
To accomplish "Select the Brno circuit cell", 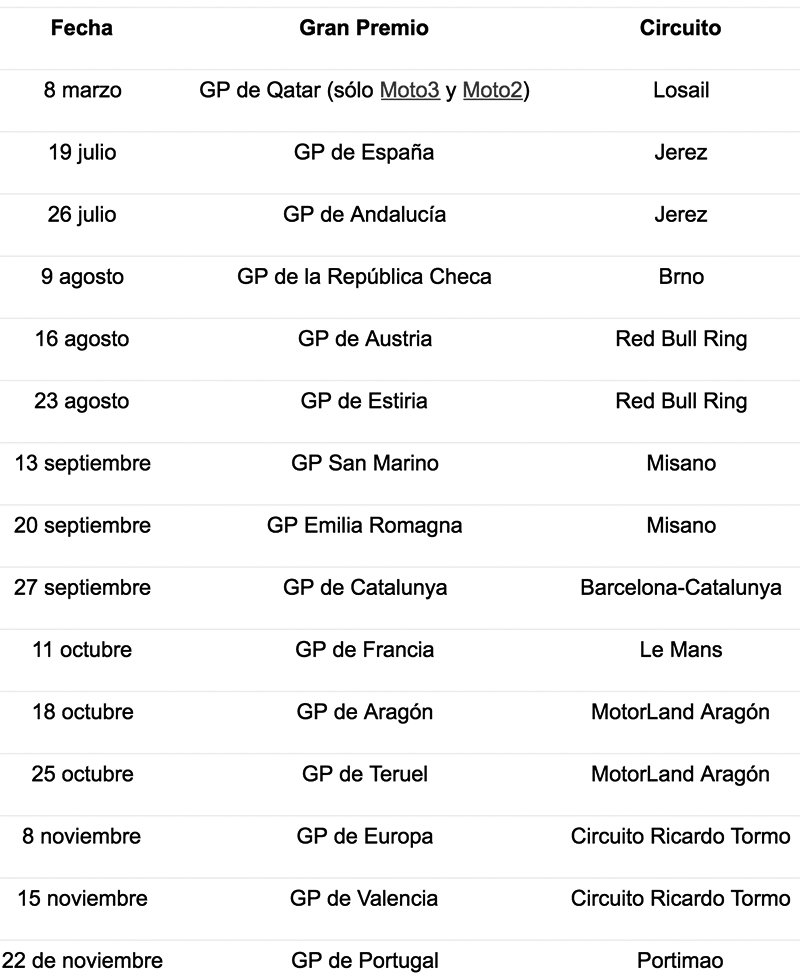I will pyautogui.click(x=680, y=277).
